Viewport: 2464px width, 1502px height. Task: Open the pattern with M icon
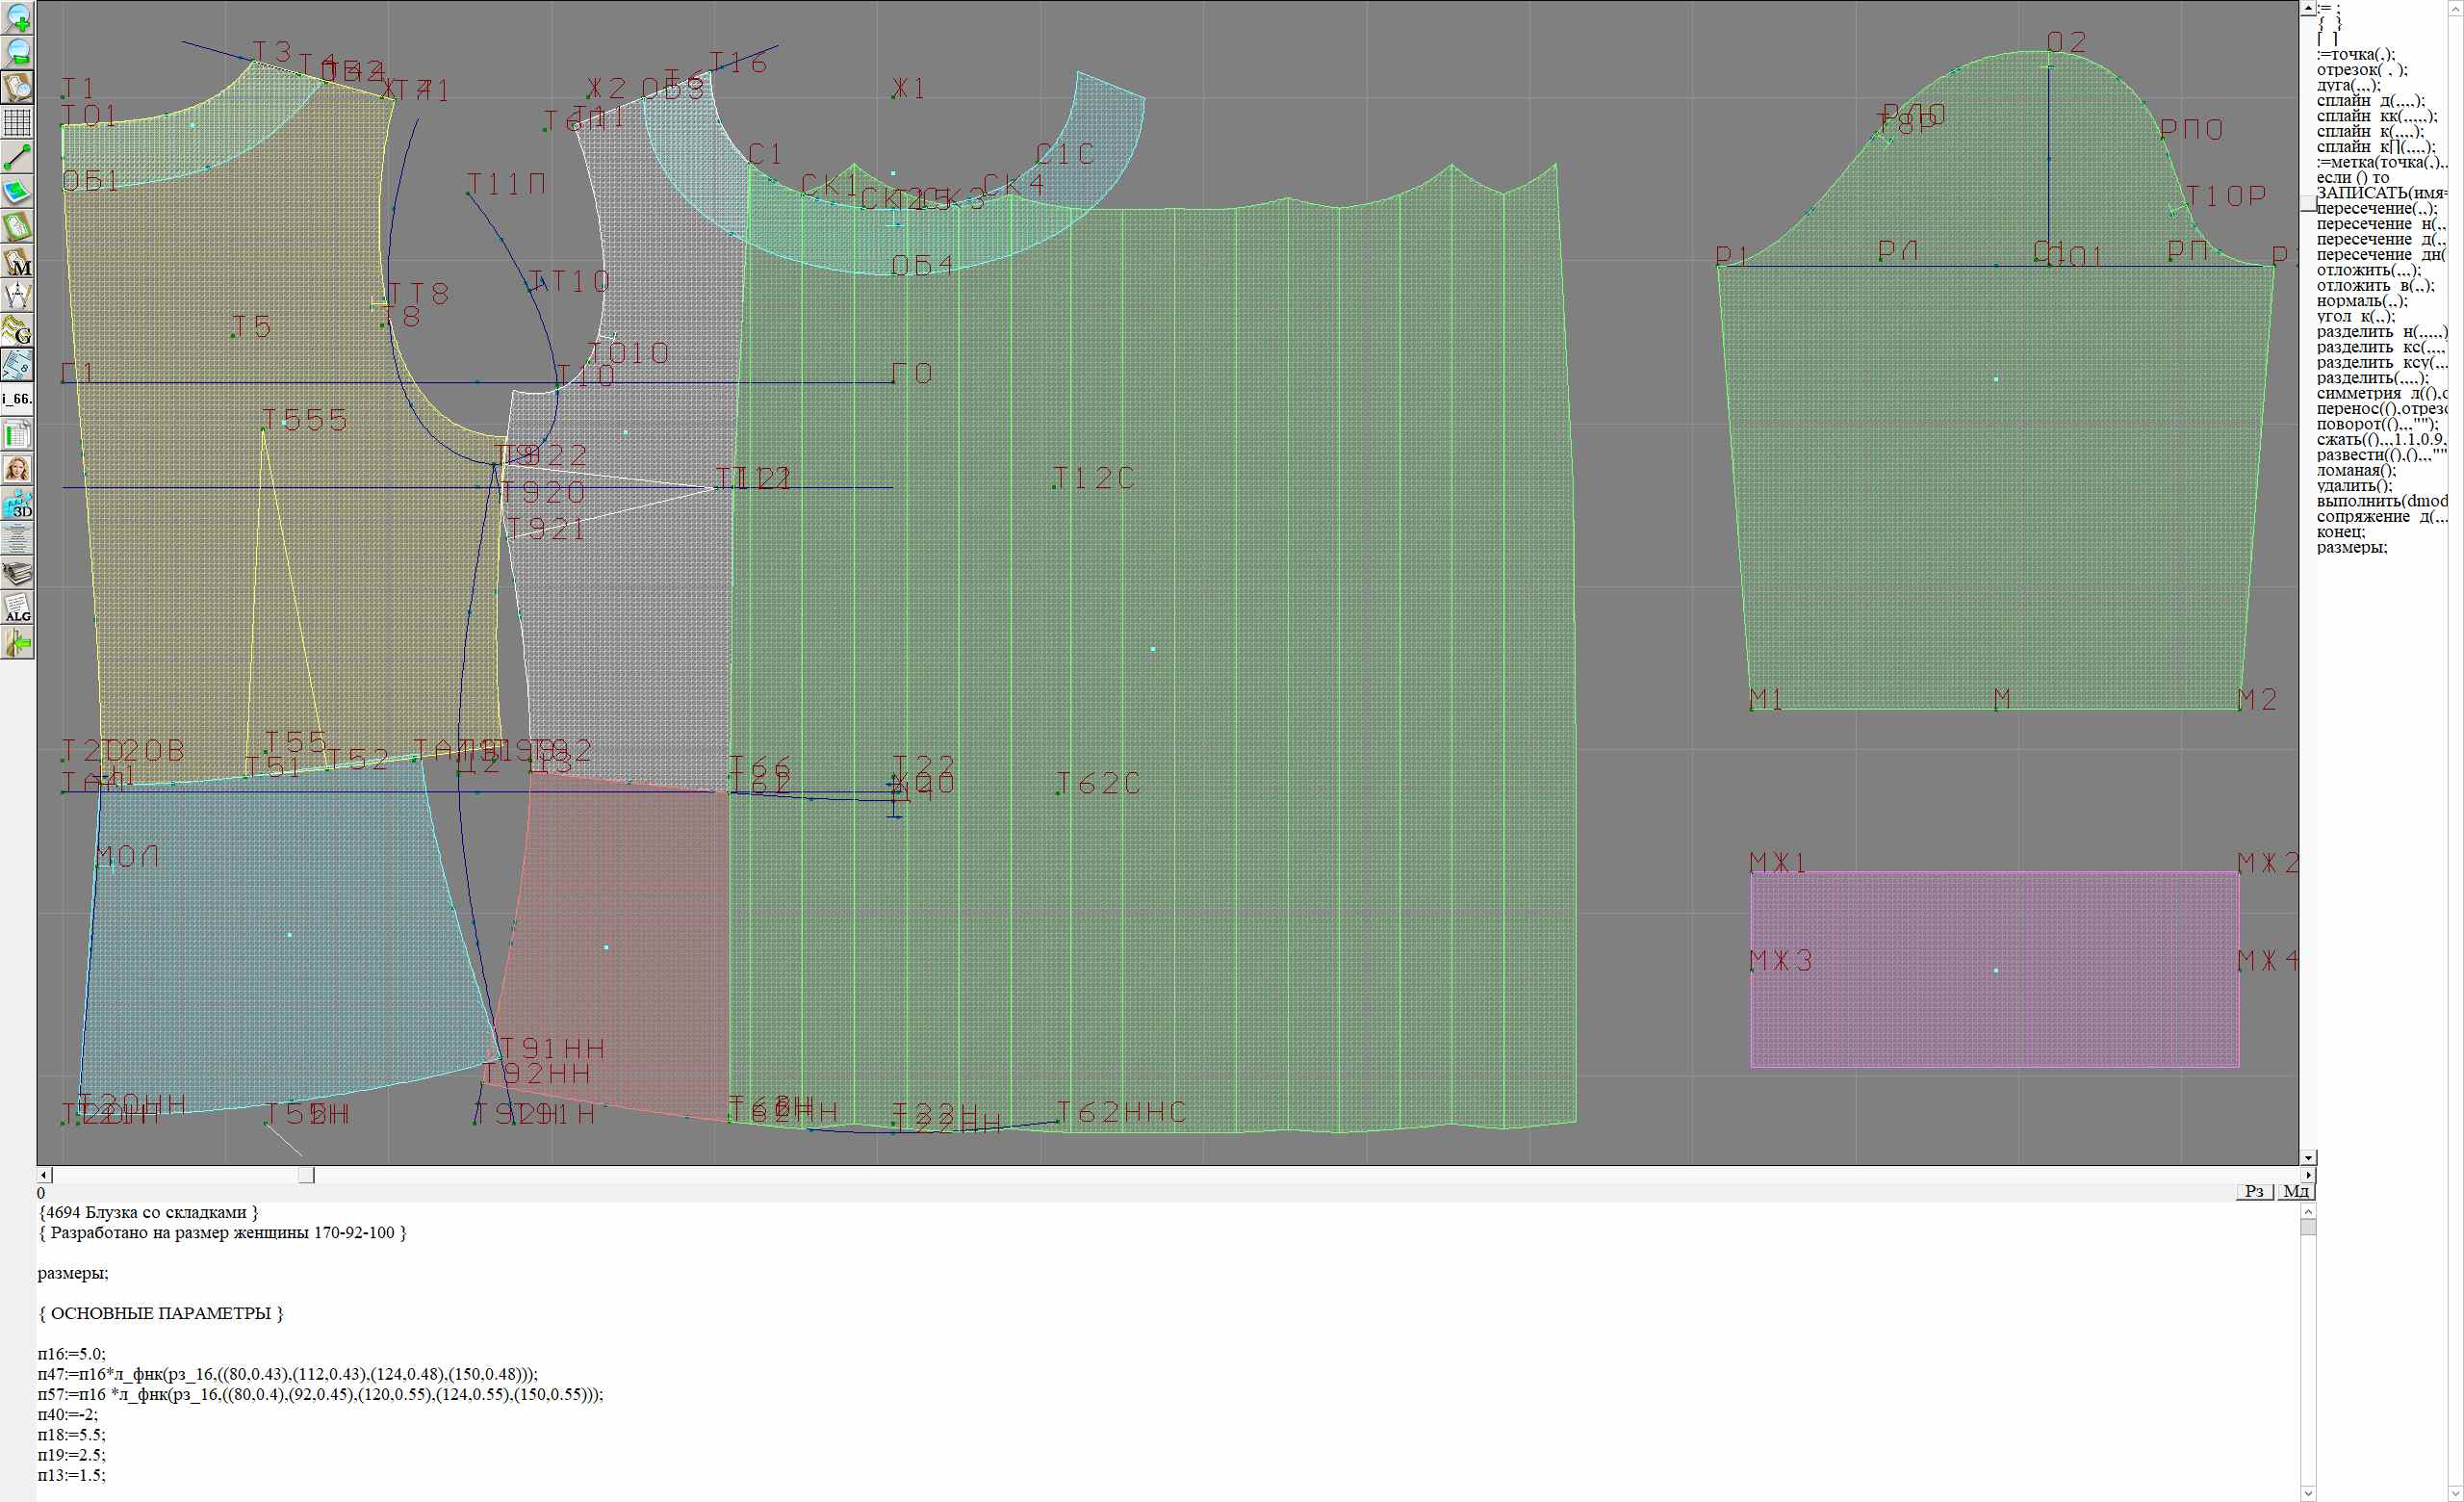[17, 261]
